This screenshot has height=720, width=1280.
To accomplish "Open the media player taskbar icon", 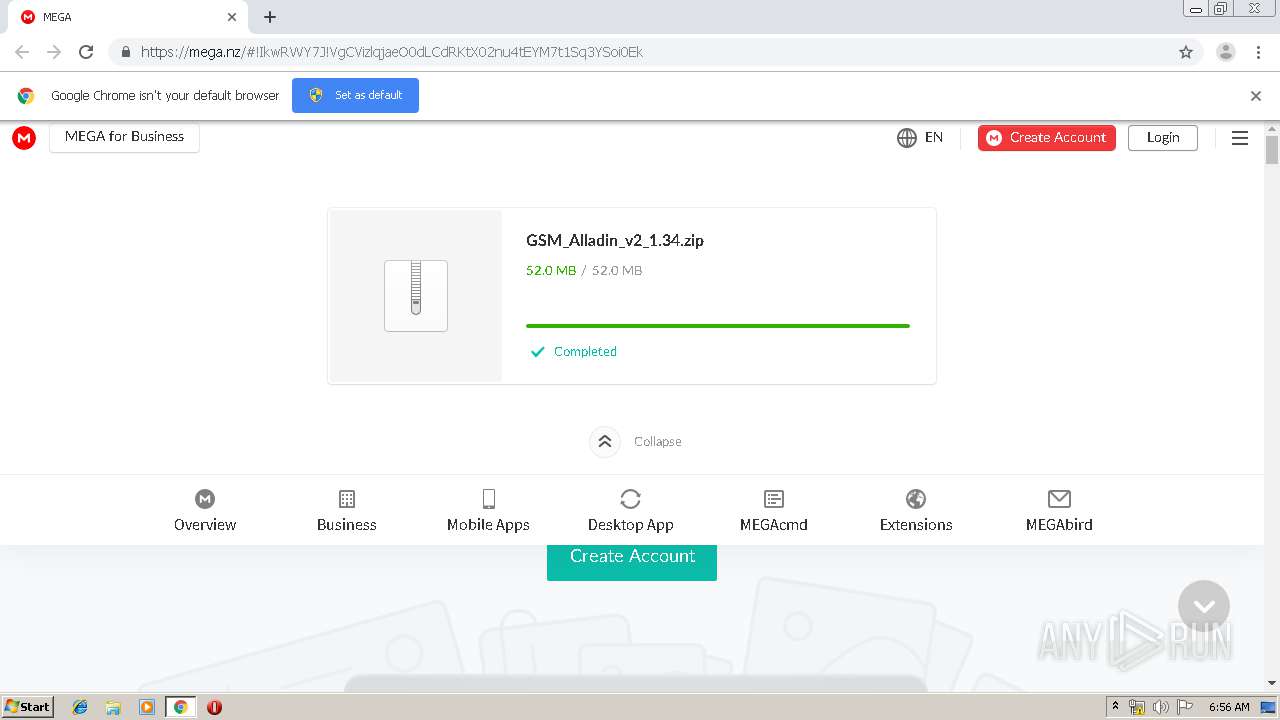I will pyautogui.click(x=147, y=707).
